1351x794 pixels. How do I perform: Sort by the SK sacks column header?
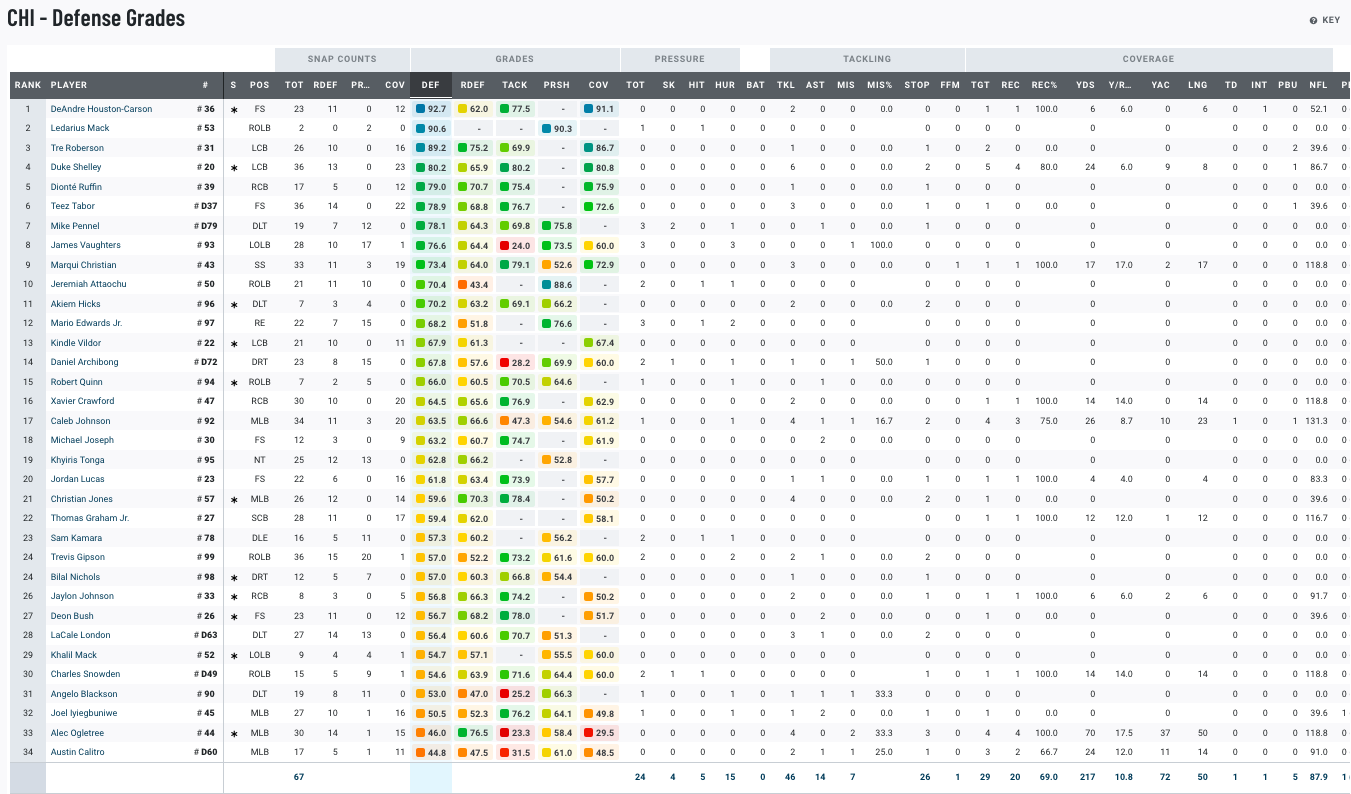click(x=670, y=85)
